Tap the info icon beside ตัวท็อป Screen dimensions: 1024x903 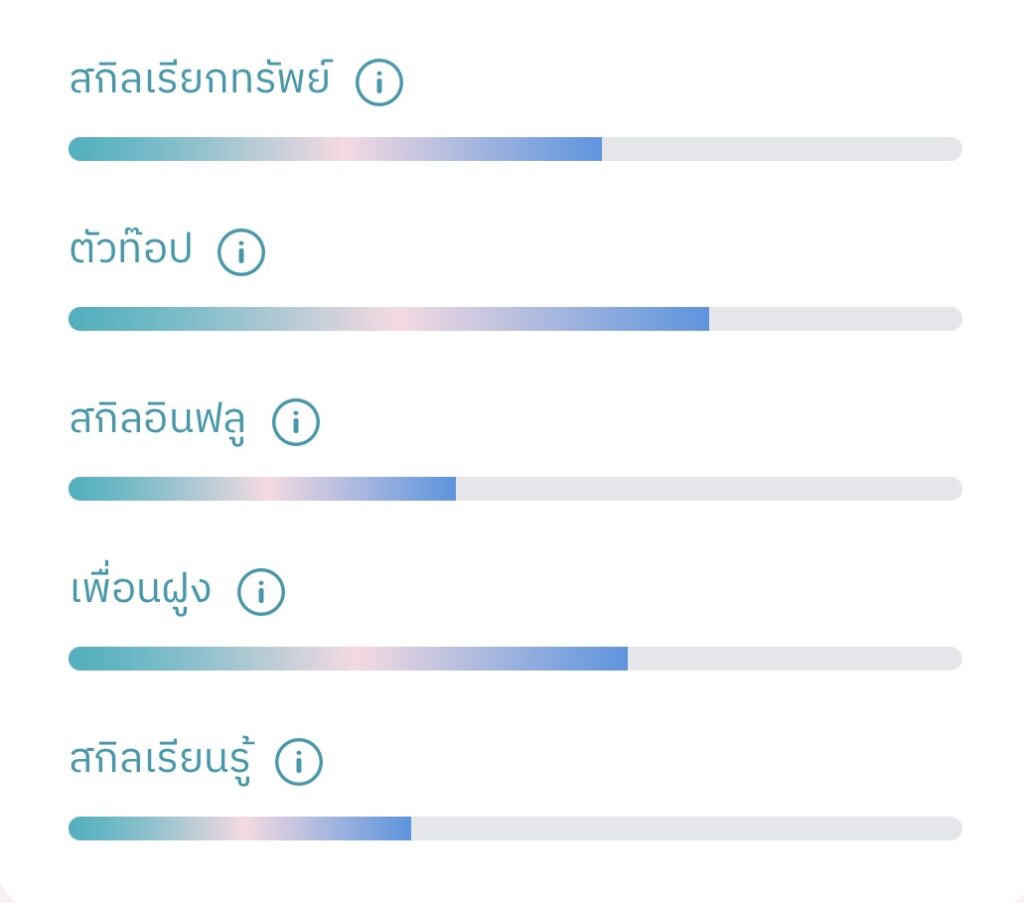click(x=241, y=253)
